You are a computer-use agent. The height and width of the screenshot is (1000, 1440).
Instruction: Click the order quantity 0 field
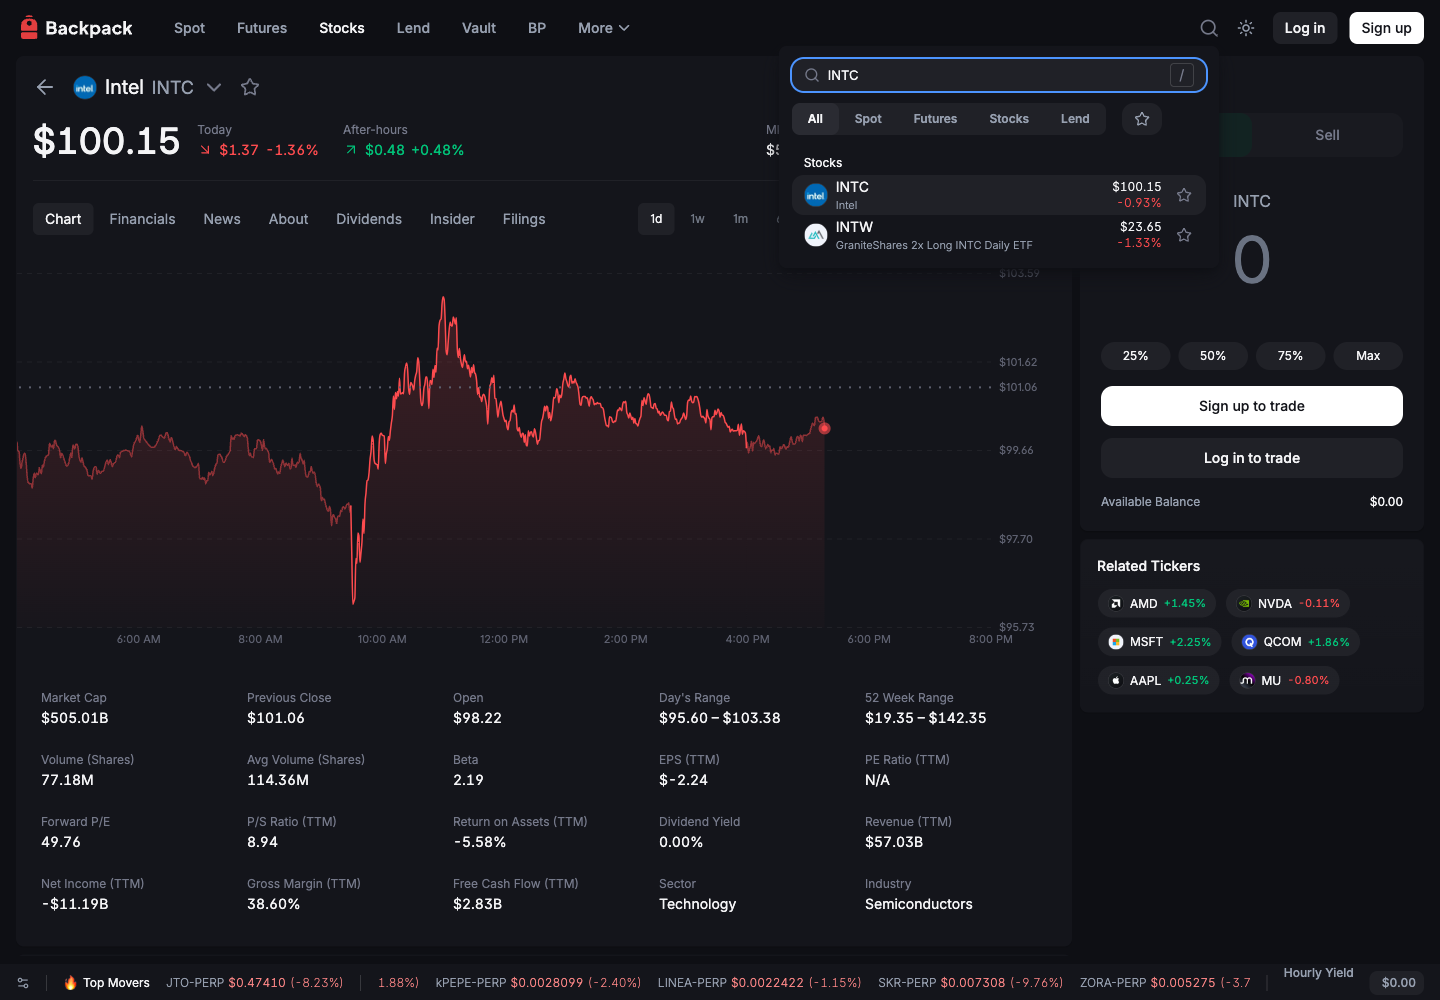tap(1252, 260)
